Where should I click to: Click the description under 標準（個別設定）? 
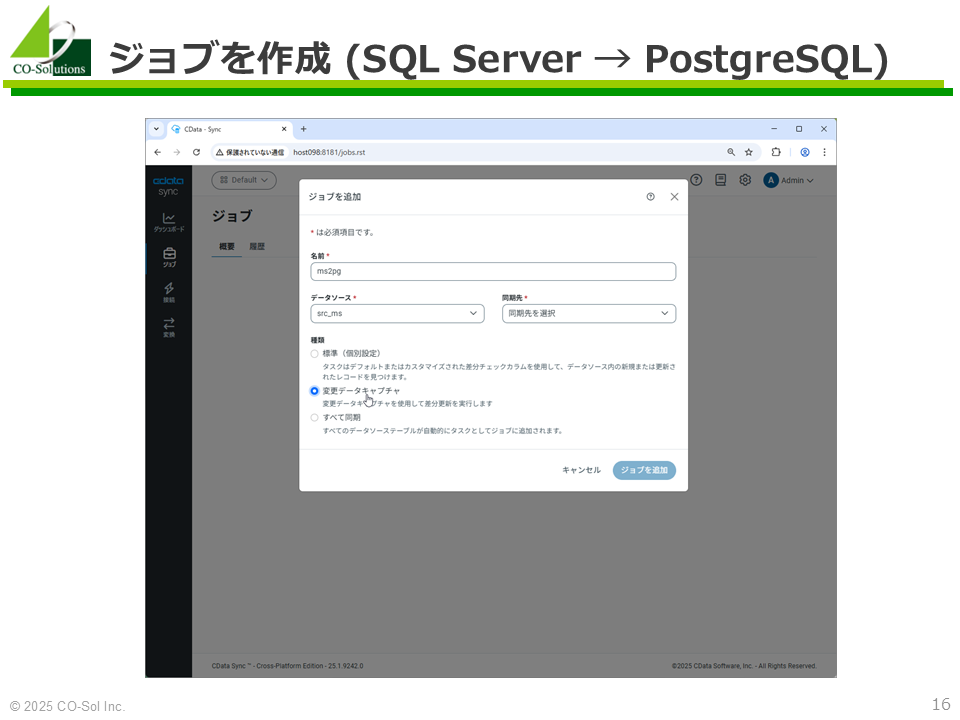coord(499,372)
